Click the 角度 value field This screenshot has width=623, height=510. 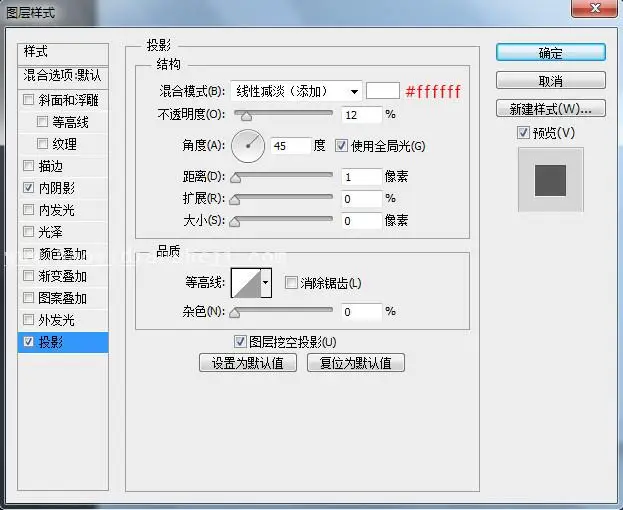290,146
